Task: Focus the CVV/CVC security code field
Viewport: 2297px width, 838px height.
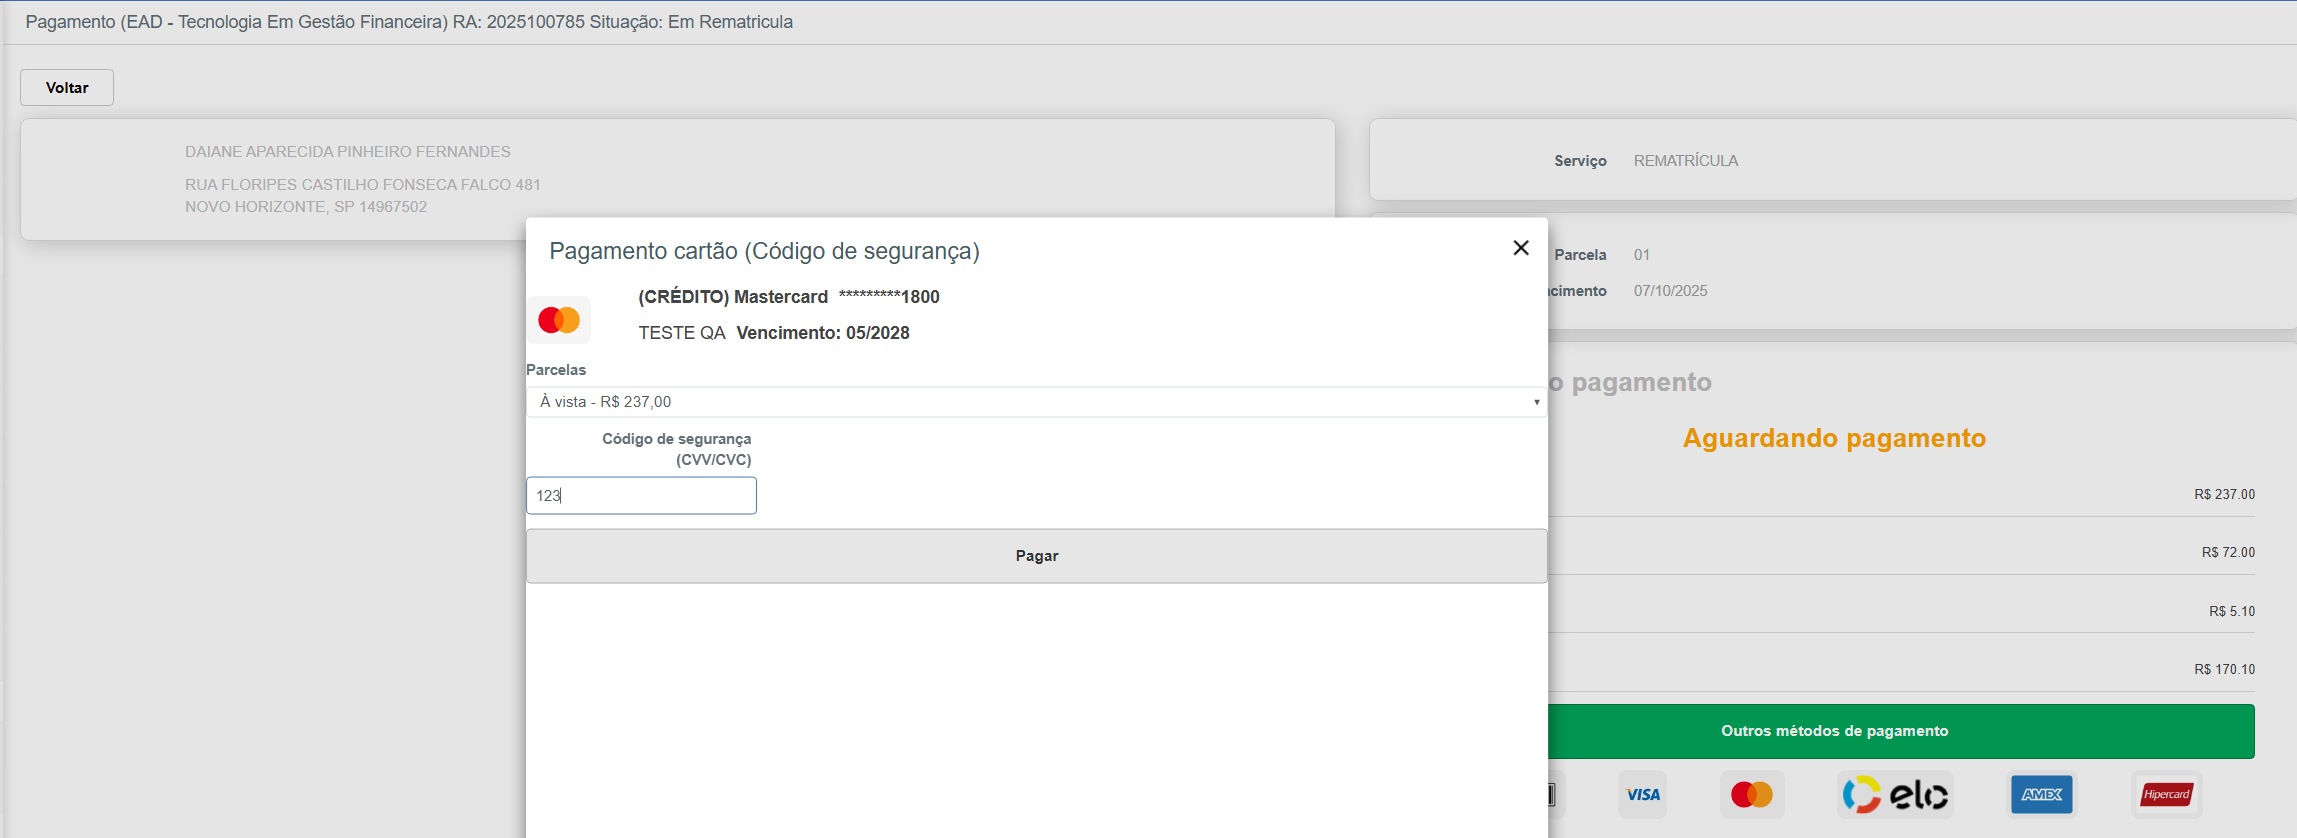Action: tap(641, 496)
